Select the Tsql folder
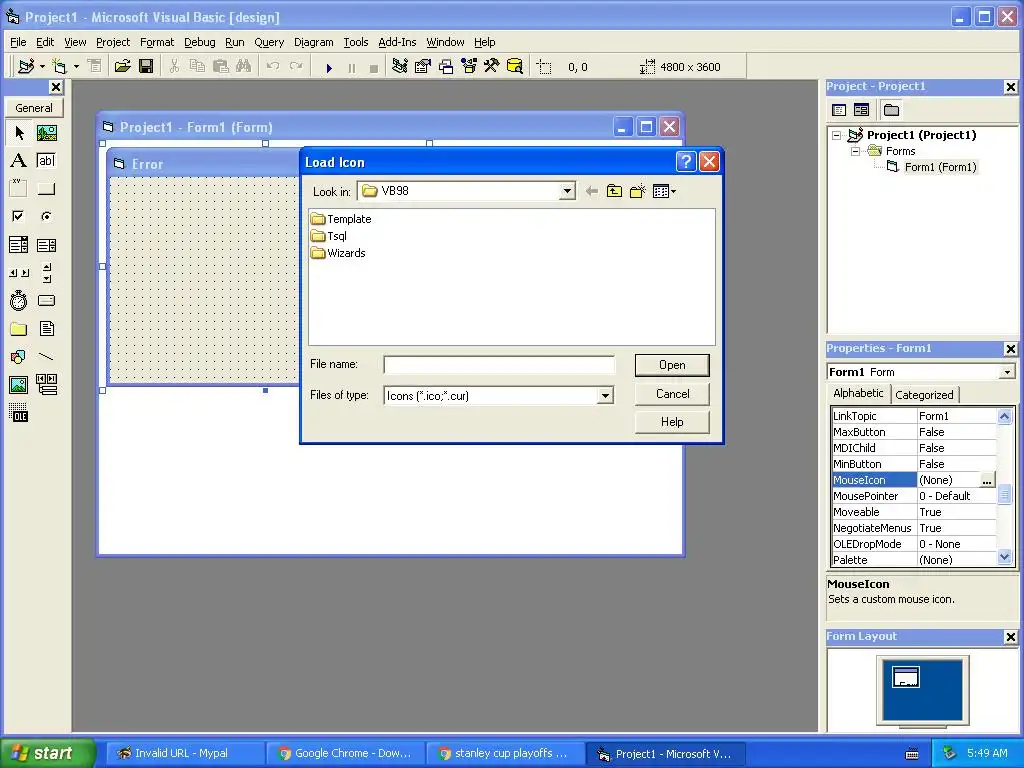This screenshot has height=768, width=1024. (x=329, y=236)
